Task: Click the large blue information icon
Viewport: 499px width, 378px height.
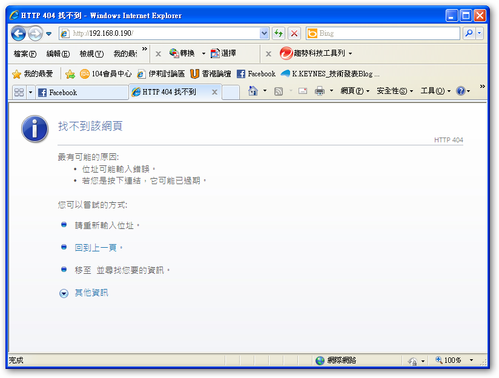Action: click(x=35, y=129)
